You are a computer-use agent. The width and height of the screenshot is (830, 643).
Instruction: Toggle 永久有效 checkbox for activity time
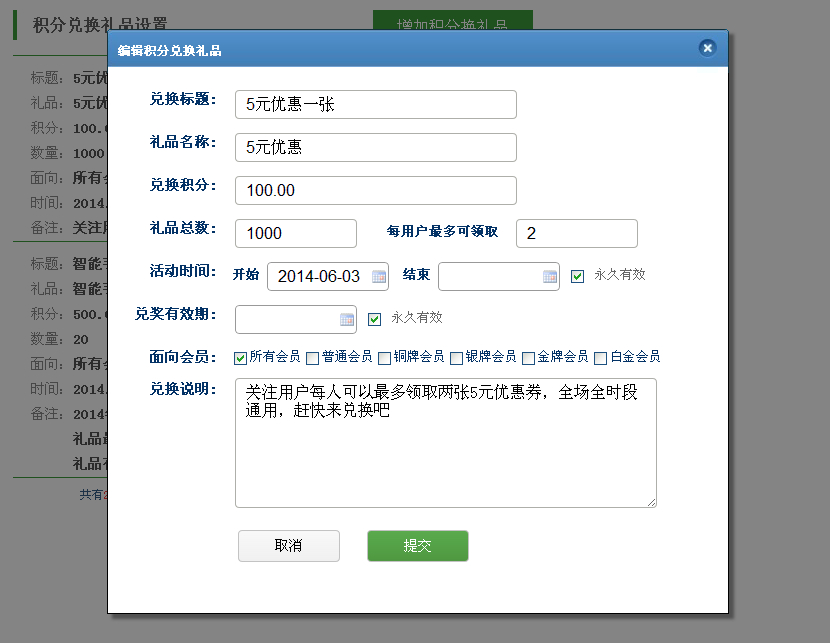point(578,276)
